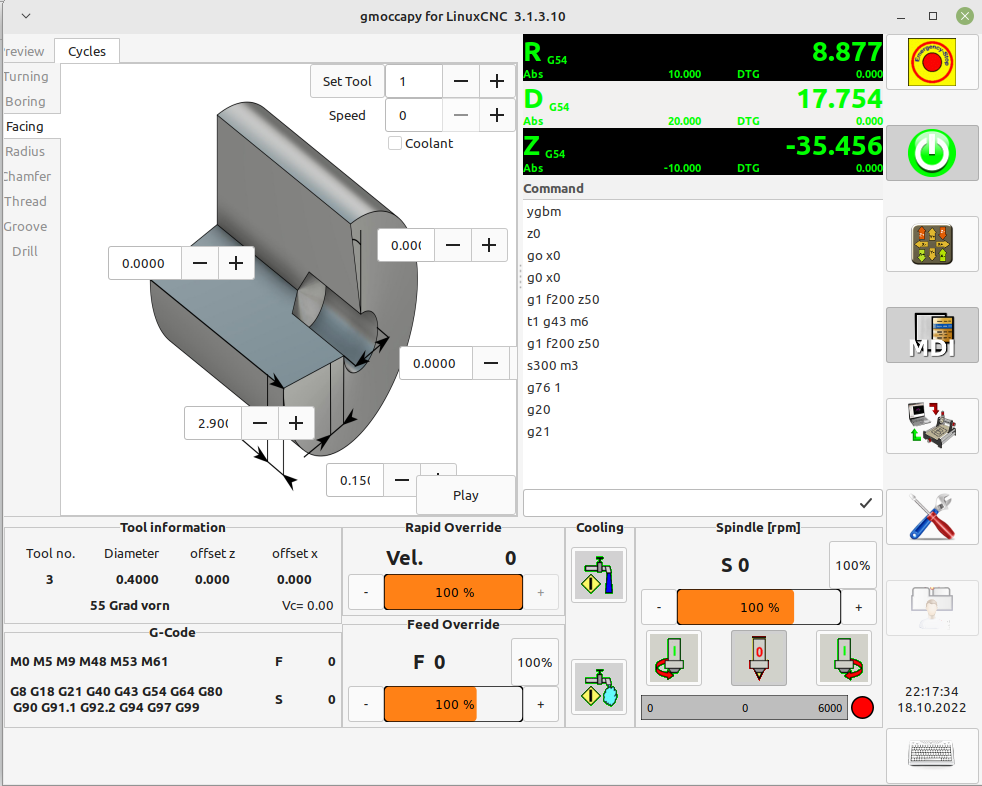Open the Chamfer cycle tab

coord(26,177)
